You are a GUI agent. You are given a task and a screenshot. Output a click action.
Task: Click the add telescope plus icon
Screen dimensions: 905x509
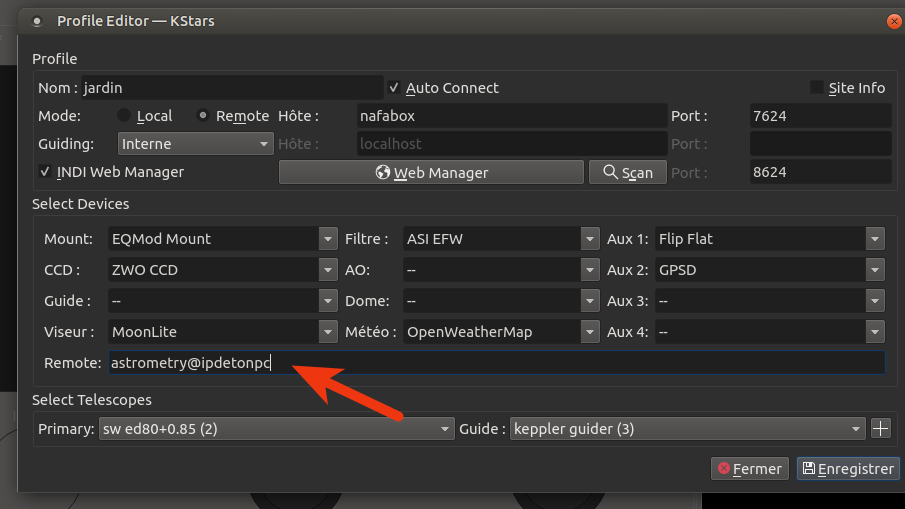880,429
